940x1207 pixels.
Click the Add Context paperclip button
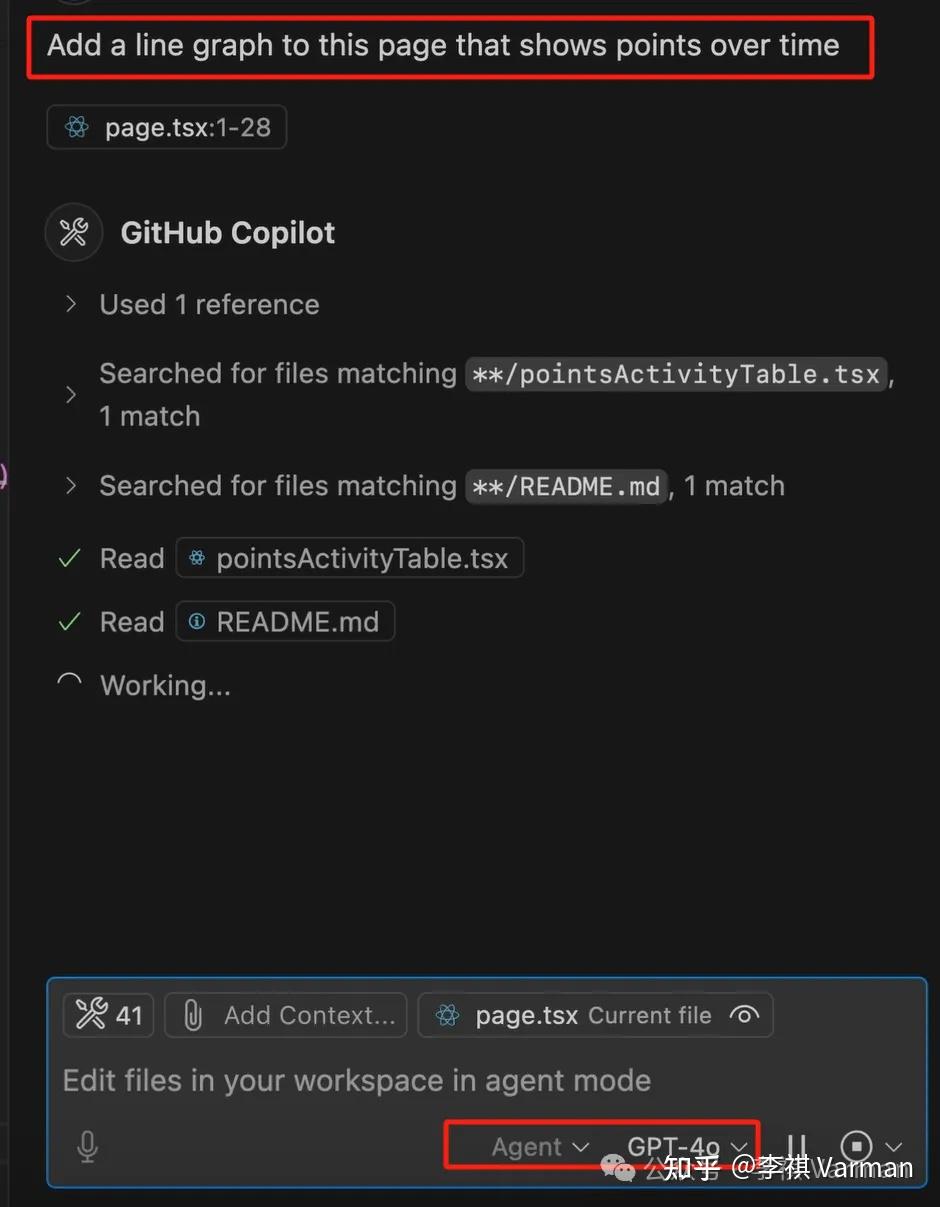285,1015
